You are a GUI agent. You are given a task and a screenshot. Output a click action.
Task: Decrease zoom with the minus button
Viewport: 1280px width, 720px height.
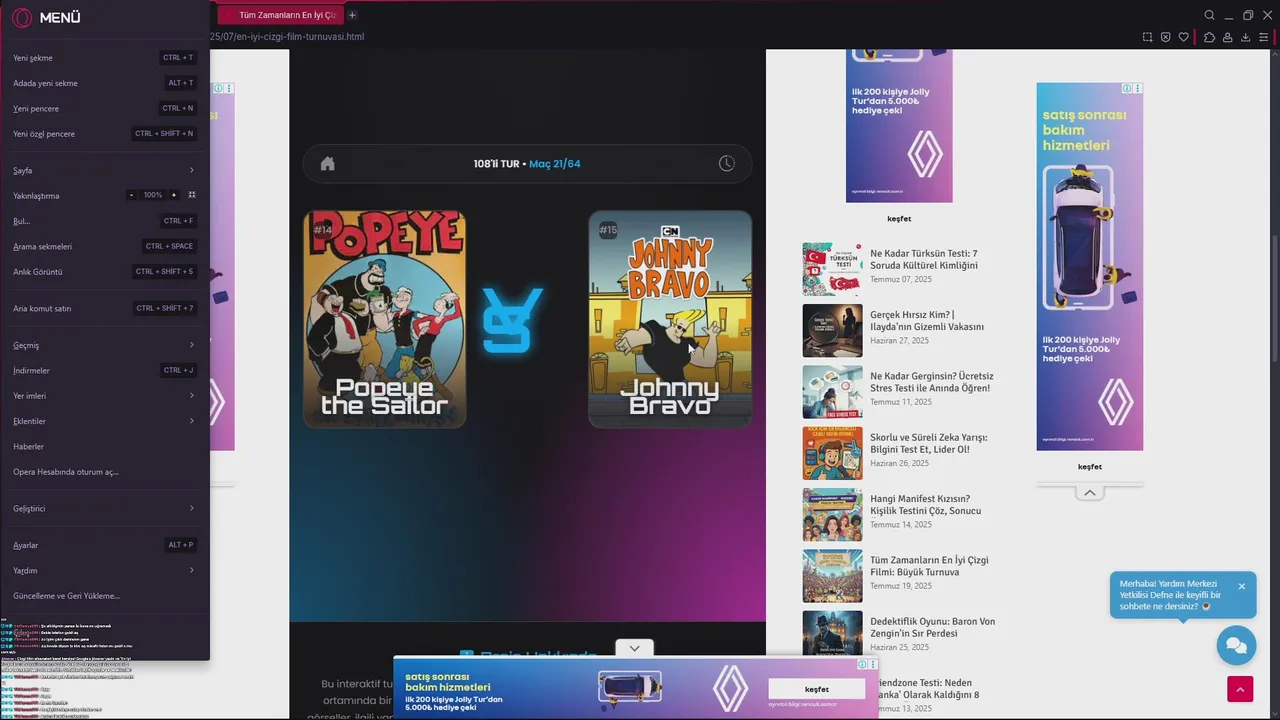point(131,195)
